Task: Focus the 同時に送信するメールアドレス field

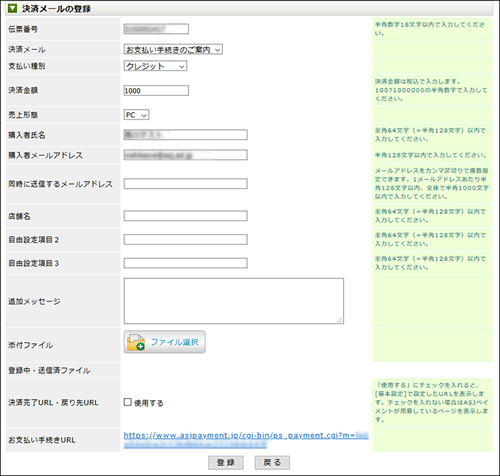Action: (x=186, y=184)
